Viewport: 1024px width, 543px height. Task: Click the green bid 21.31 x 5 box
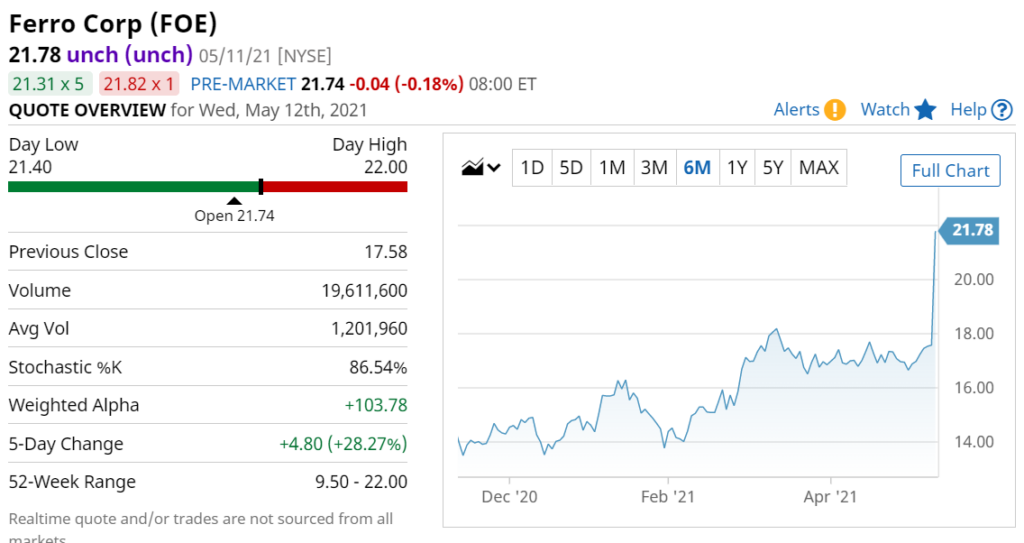click(x=50, y=84)
